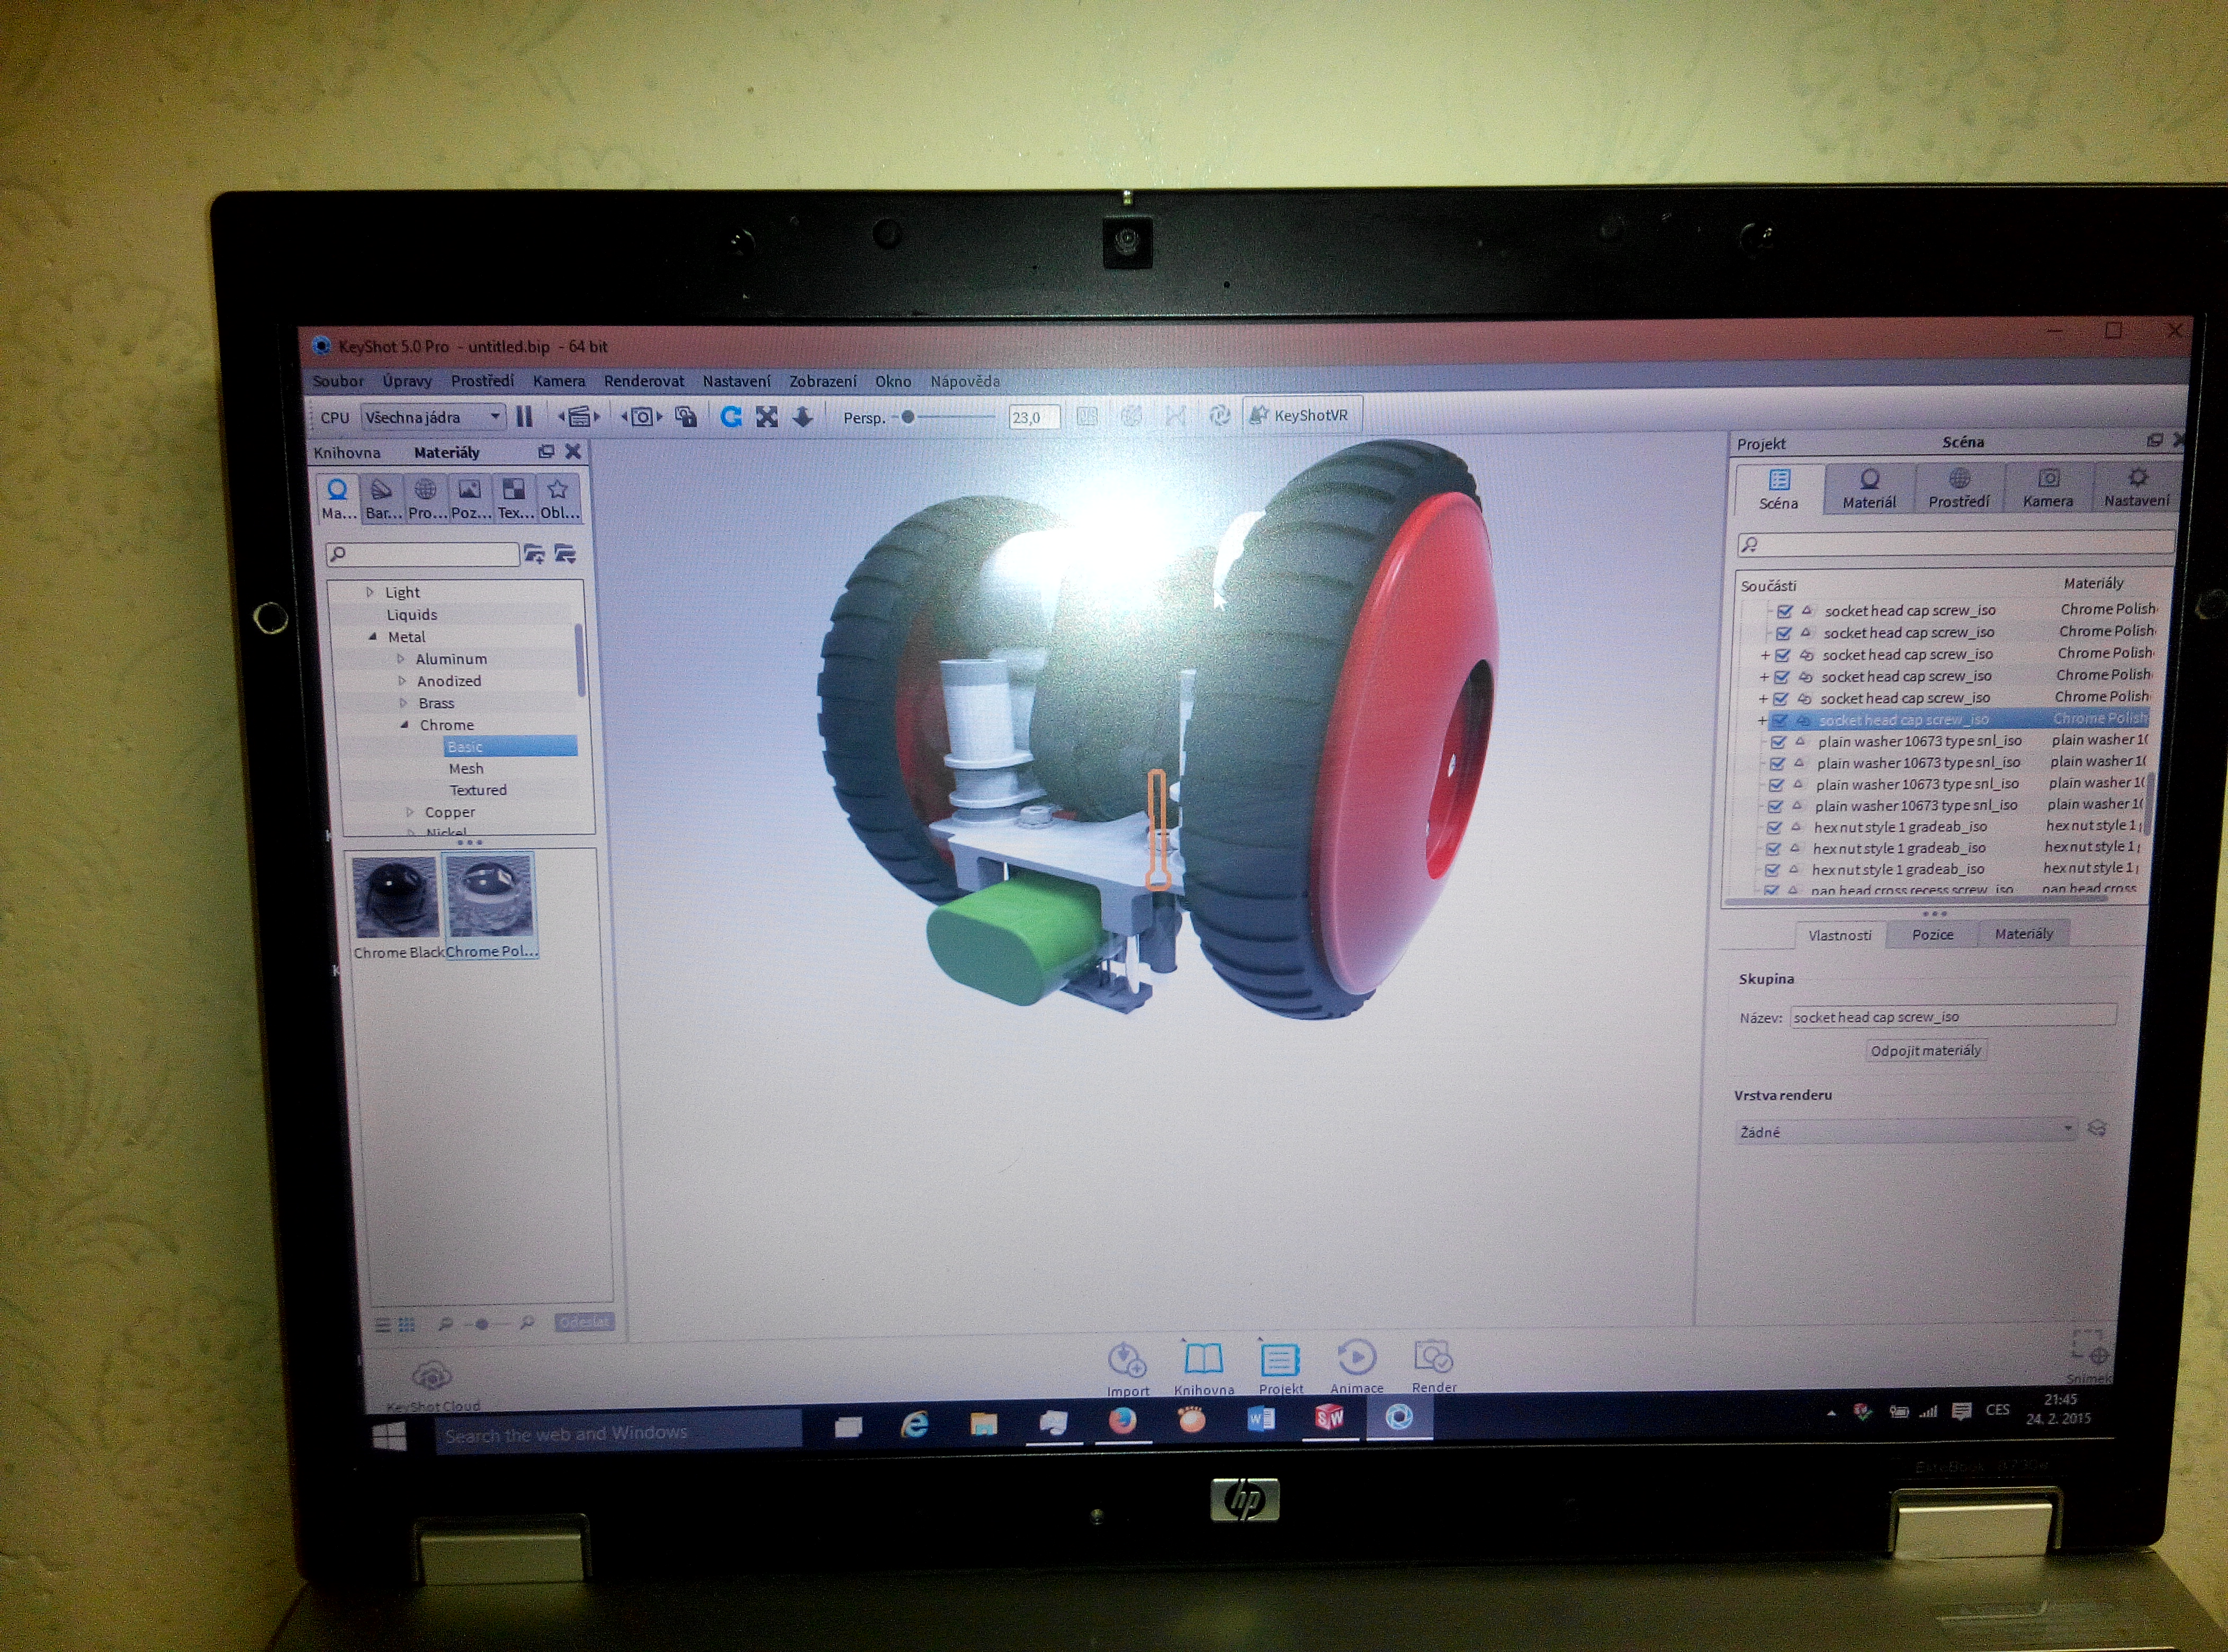Pause real-time rendering with the pause button
The height and width of the screenshot is (1652, 2228).
tap(524, 417)
